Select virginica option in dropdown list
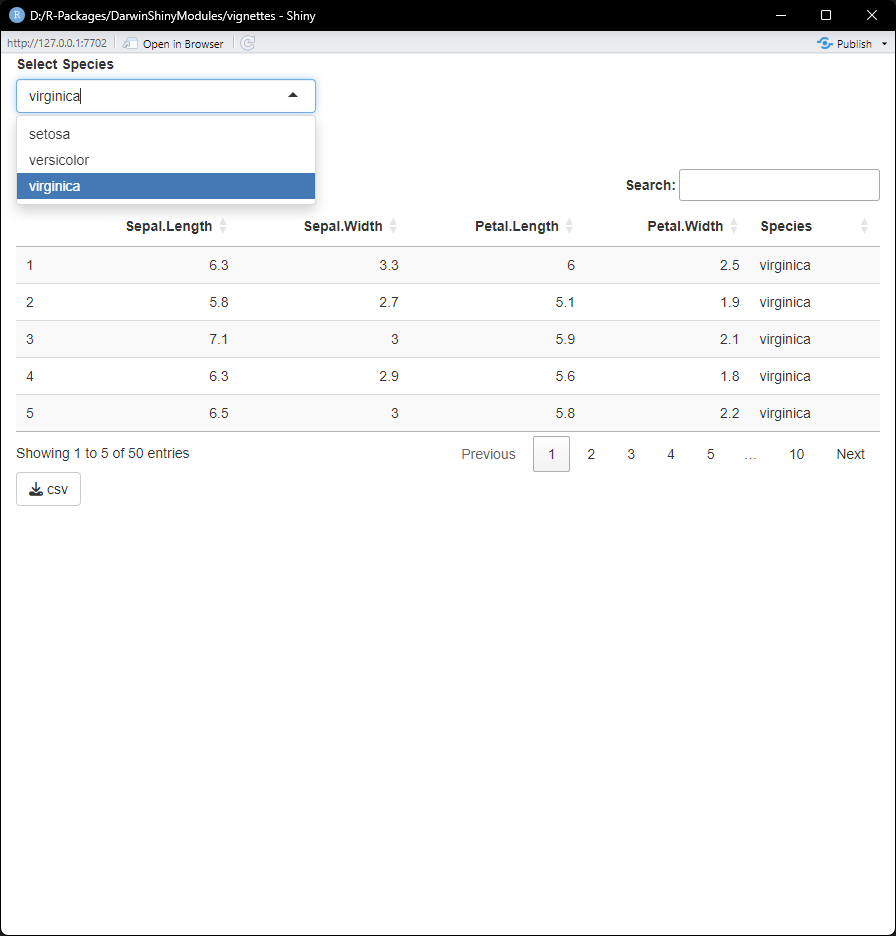This screenshot has height=936, width=896. tap(166, 186)
